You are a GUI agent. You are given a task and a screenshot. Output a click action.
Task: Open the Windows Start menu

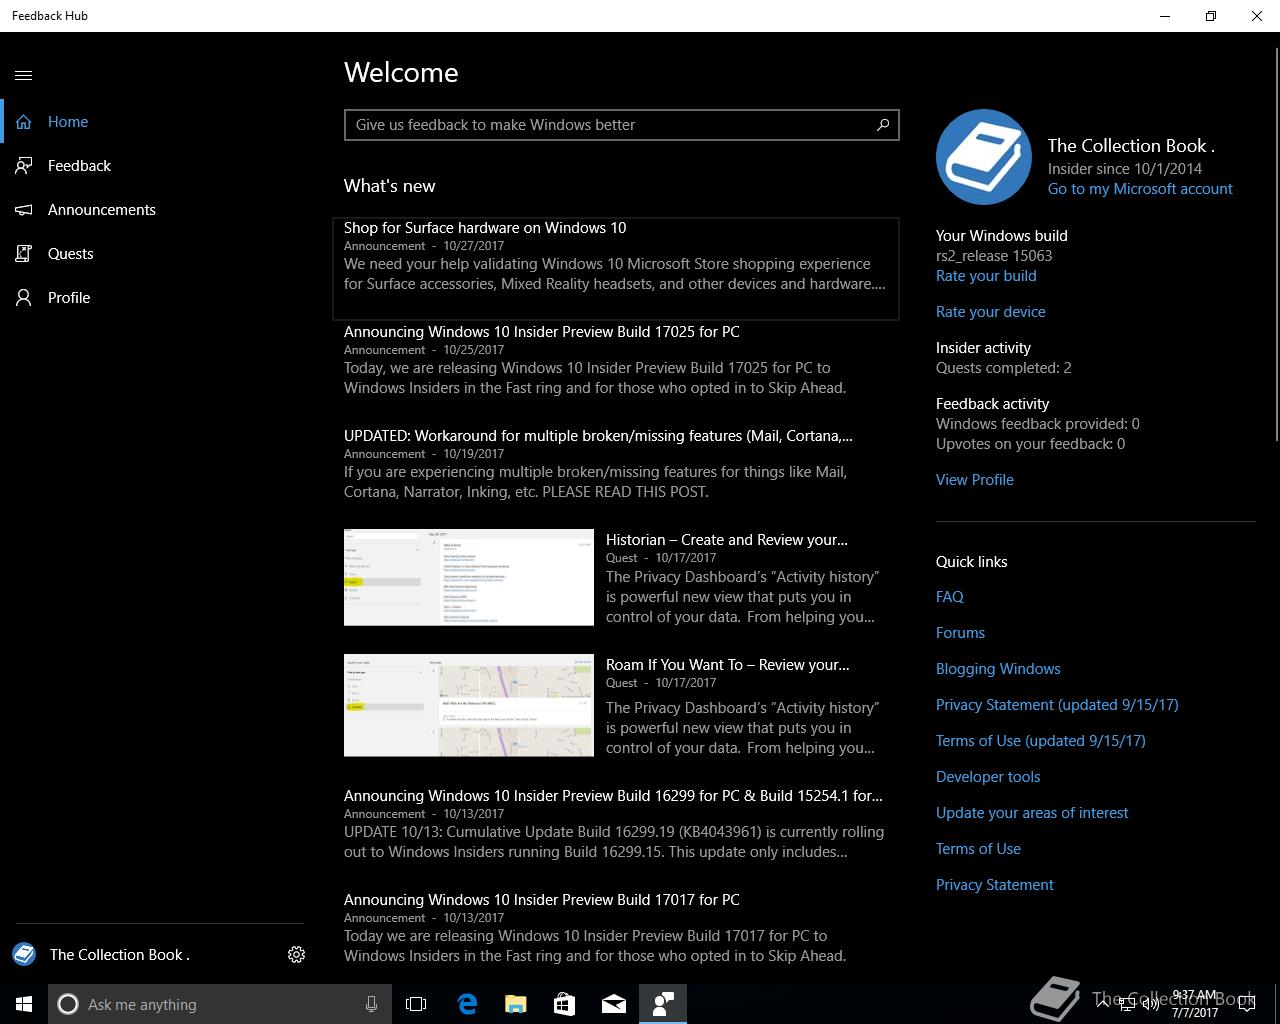coord(24,1004)
